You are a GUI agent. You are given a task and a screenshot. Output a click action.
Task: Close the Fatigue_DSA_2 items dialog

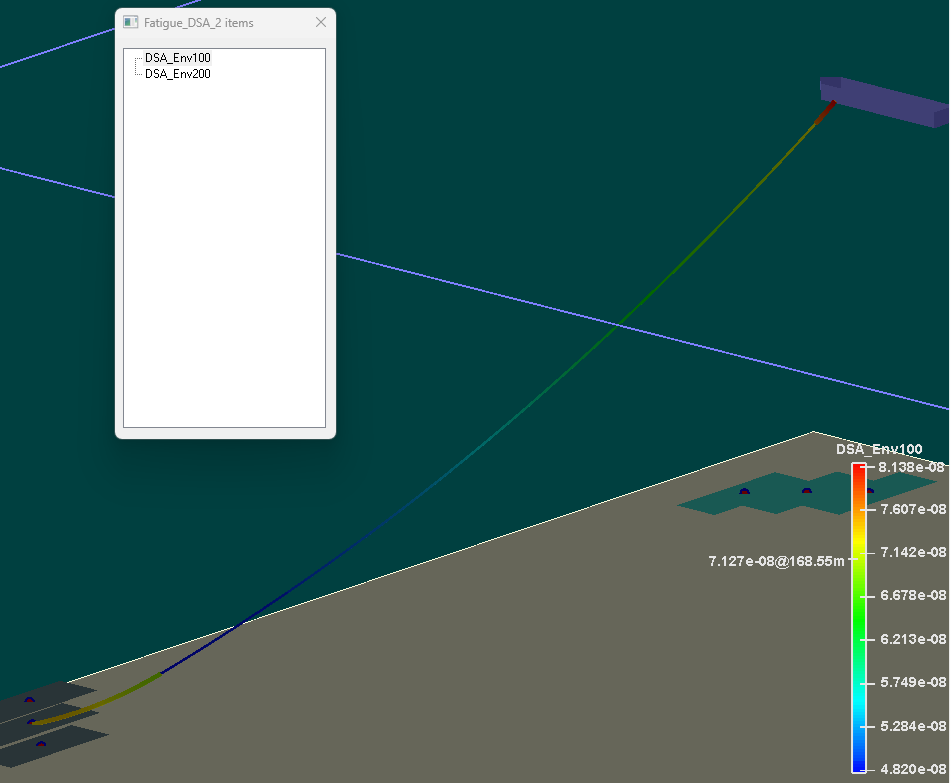tap(321, 22)
